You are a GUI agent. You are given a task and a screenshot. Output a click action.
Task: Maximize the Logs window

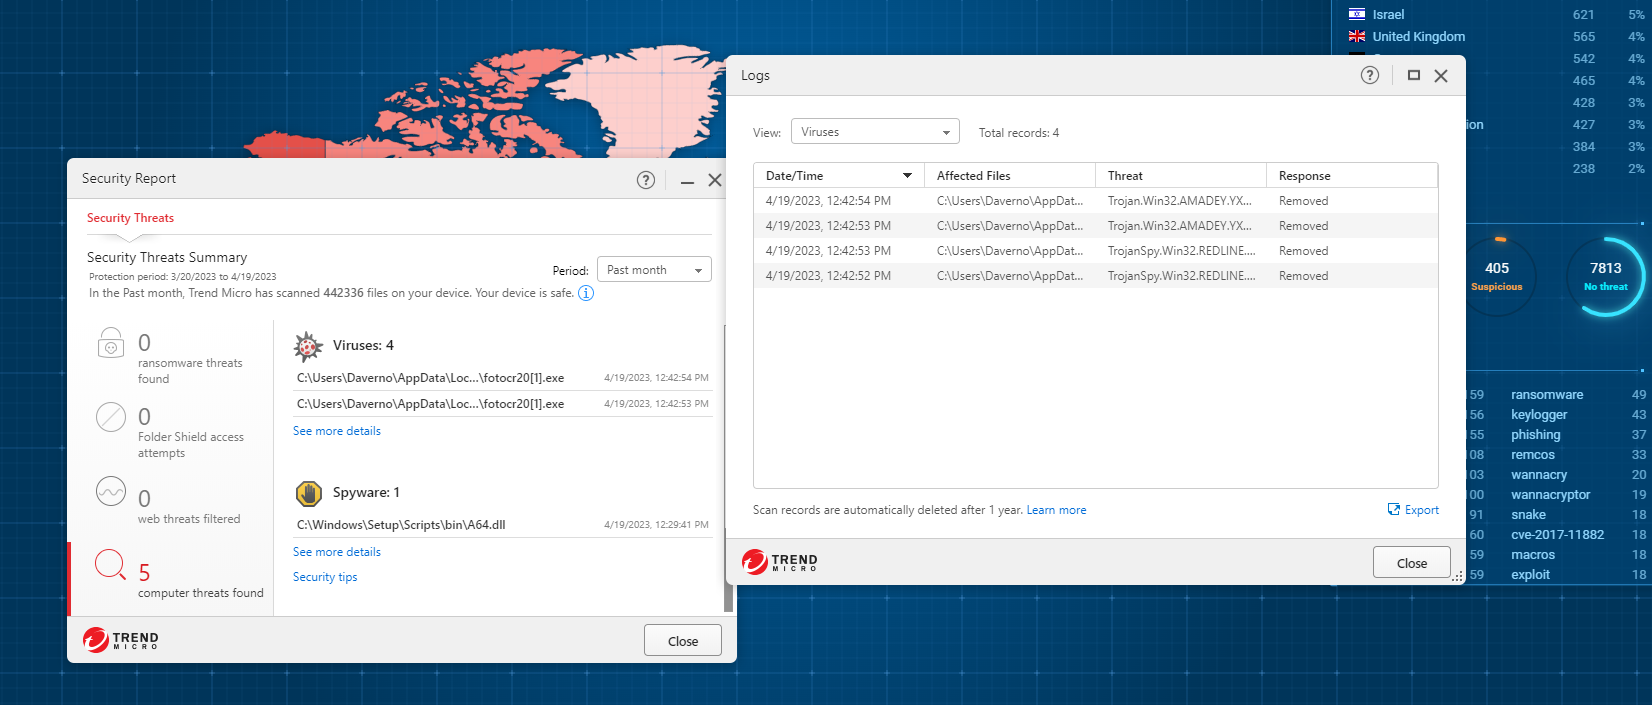1414,75
